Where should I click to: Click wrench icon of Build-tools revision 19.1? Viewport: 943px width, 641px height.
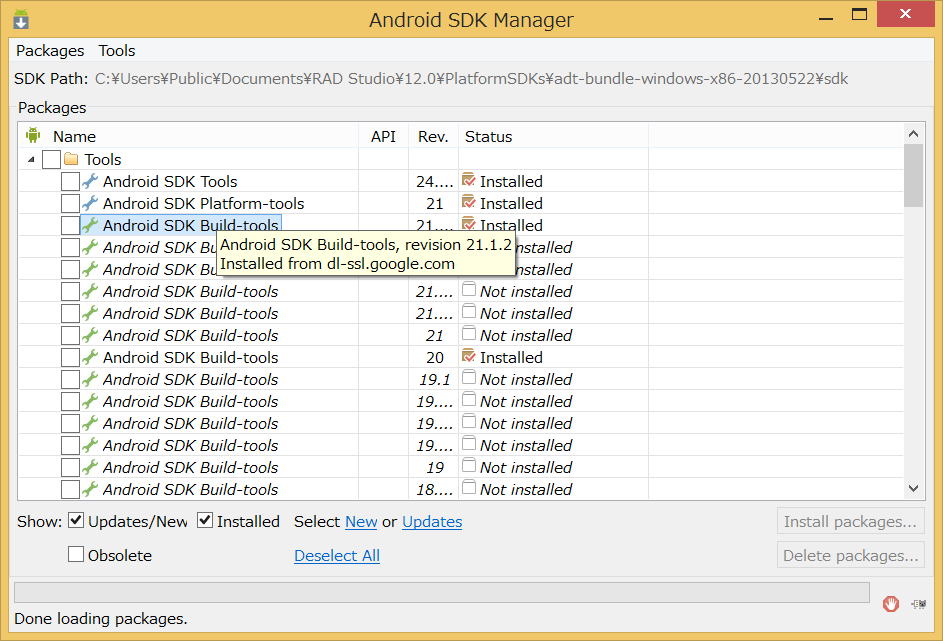pyautogui.click(x=90, y=379)
